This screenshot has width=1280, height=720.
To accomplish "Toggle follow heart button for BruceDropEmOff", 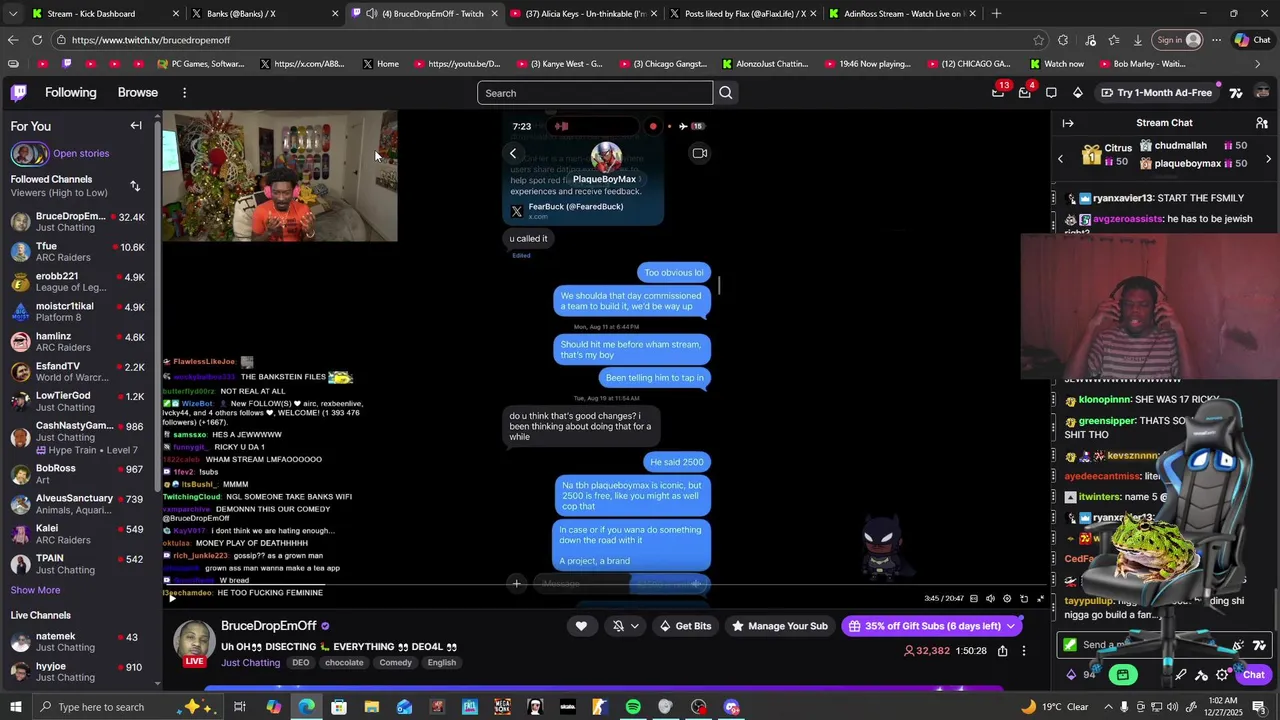I will tap(581, 626).
